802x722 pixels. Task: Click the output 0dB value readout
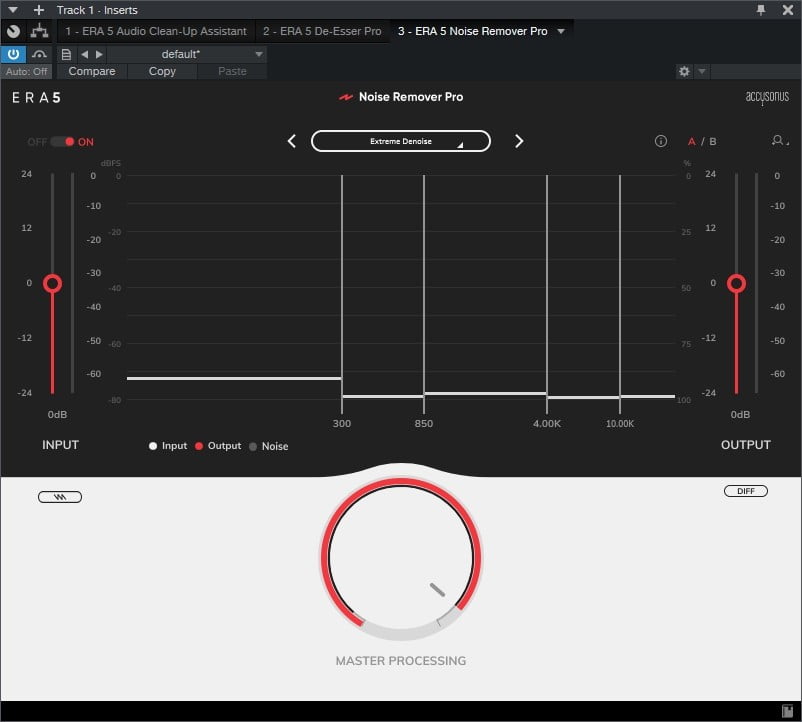pos(740,414)
